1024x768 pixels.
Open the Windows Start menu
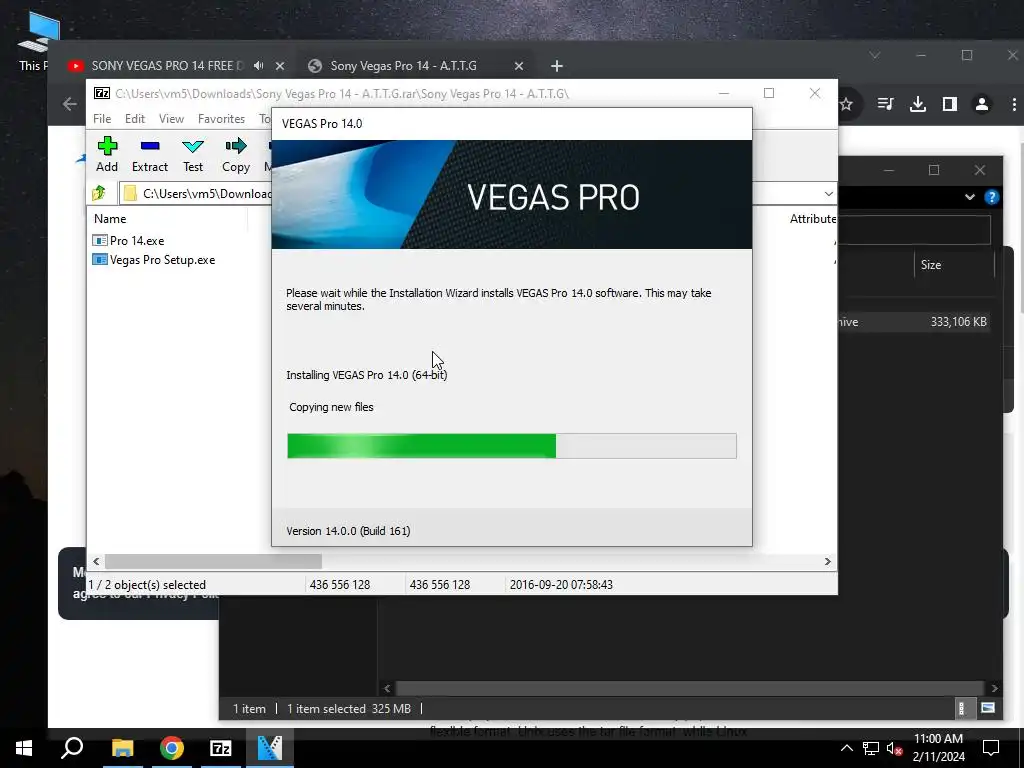[24, 748]
